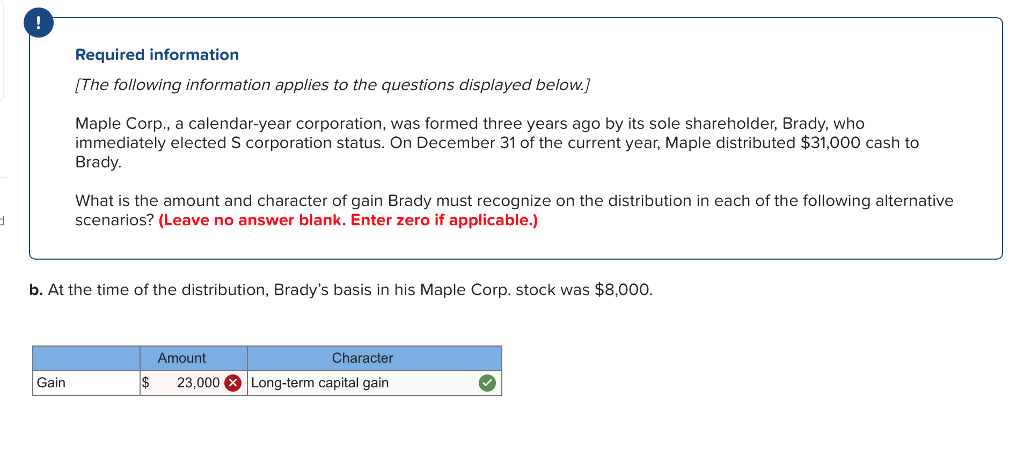Click the italic note about following information
The width and height of the screenshot is (1024, 456).
pyautogui.click(x=333, y=85)
